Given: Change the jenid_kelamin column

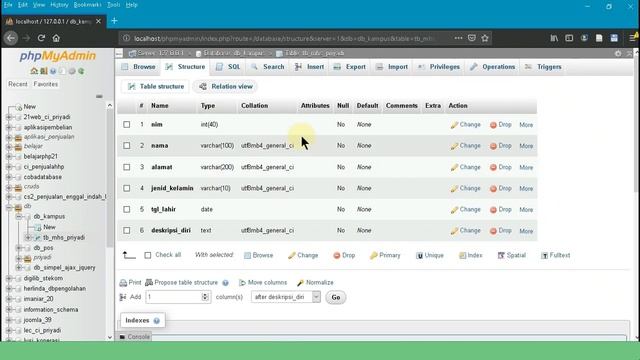Looking at the screenshot, I should pos(466,188).
